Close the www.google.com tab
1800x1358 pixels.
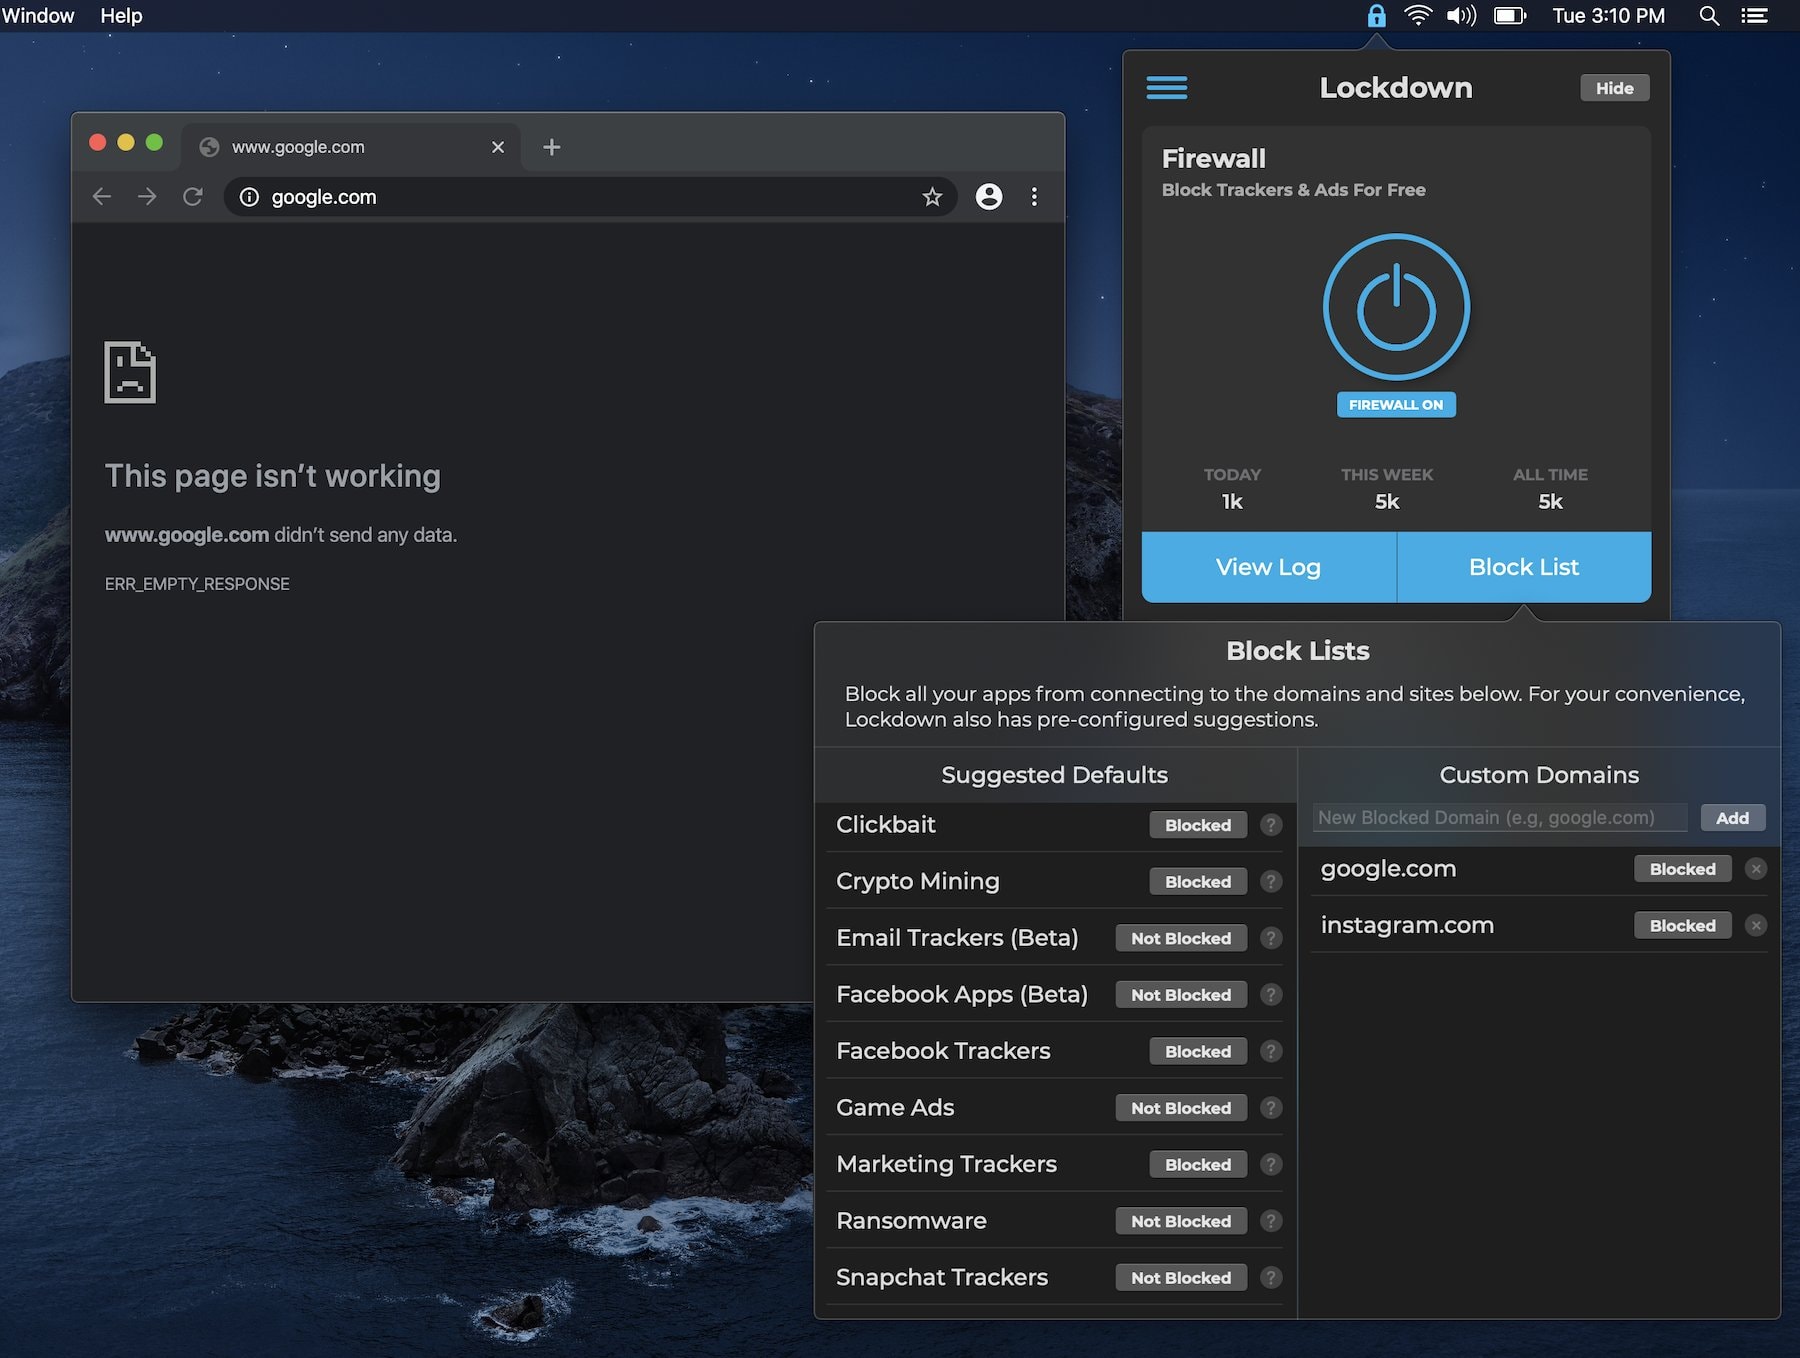pyautogui.click(x=498, y=147)
